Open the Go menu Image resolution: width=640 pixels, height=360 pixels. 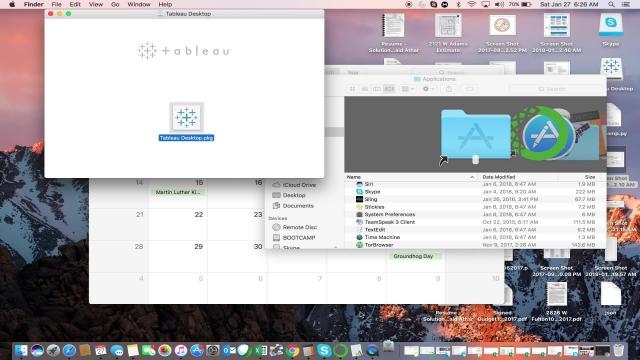(115, 4)
